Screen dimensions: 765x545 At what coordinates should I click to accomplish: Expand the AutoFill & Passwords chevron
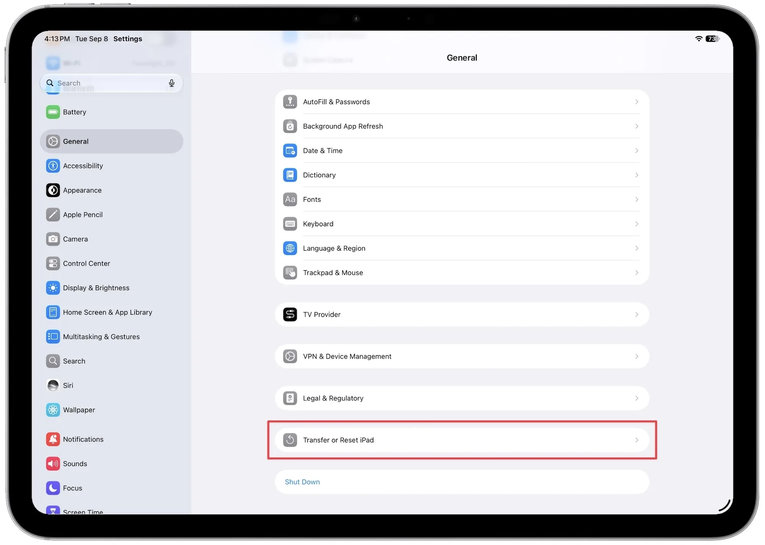(x=637, y=102)
